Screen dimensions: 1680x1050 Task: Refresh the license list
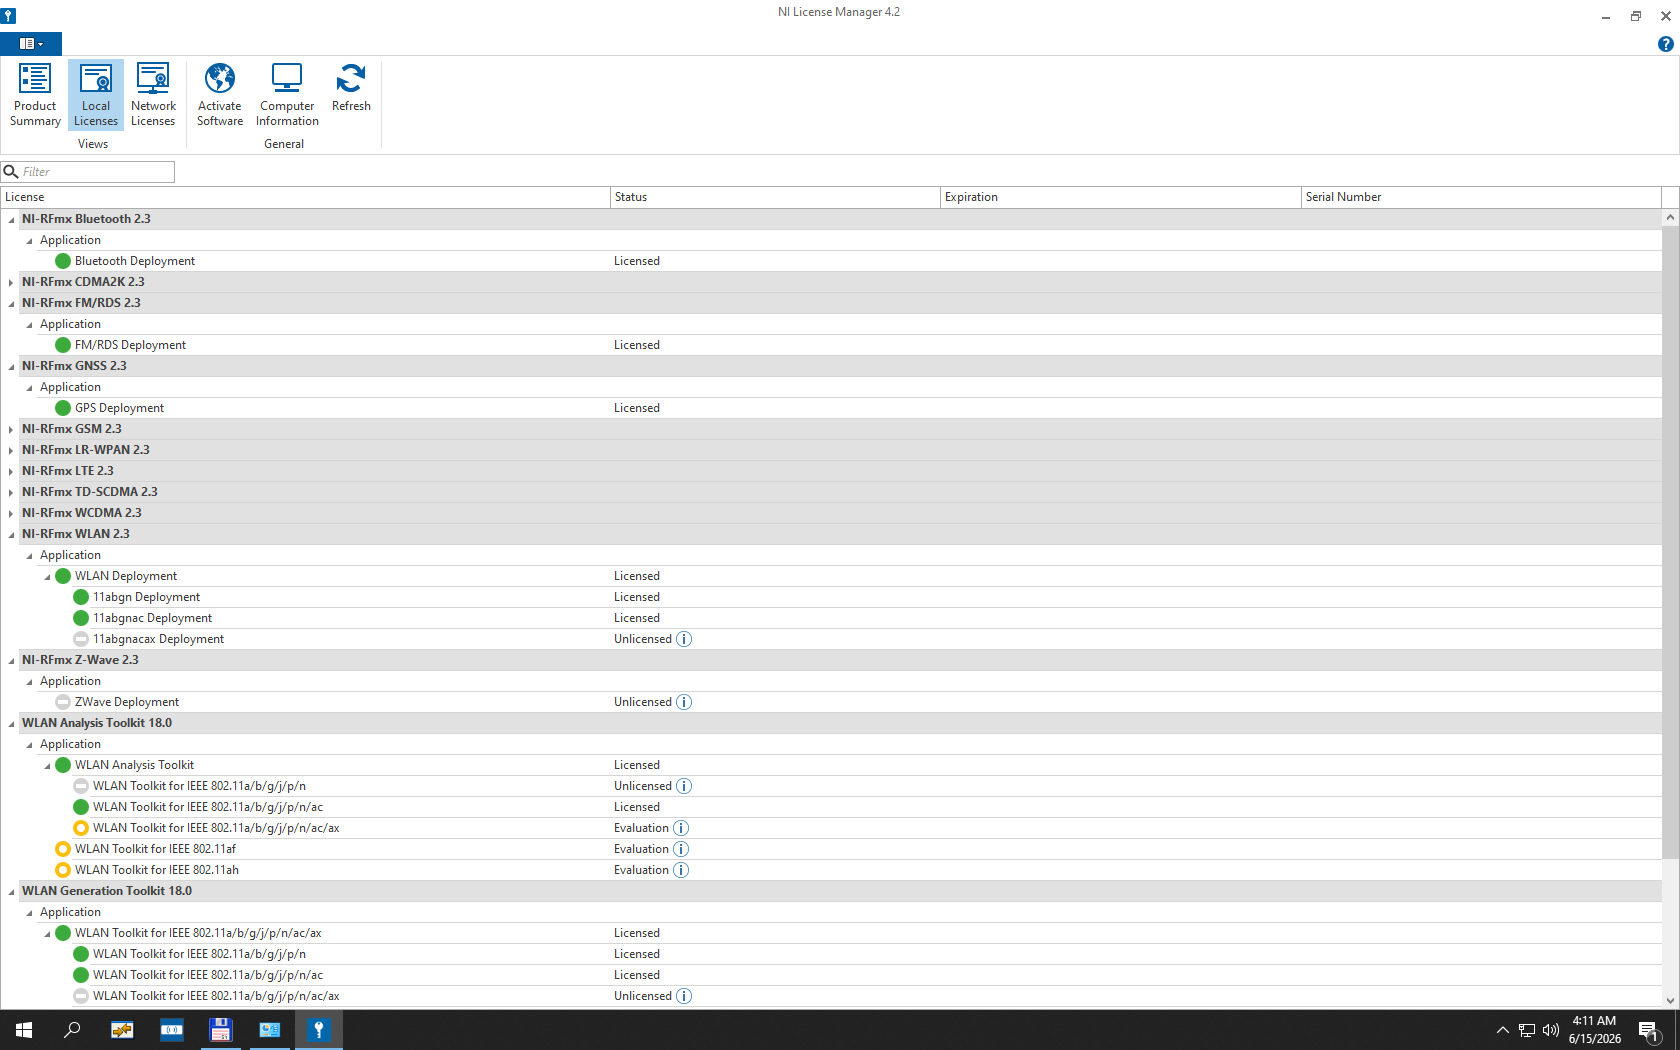coord(351,88)
